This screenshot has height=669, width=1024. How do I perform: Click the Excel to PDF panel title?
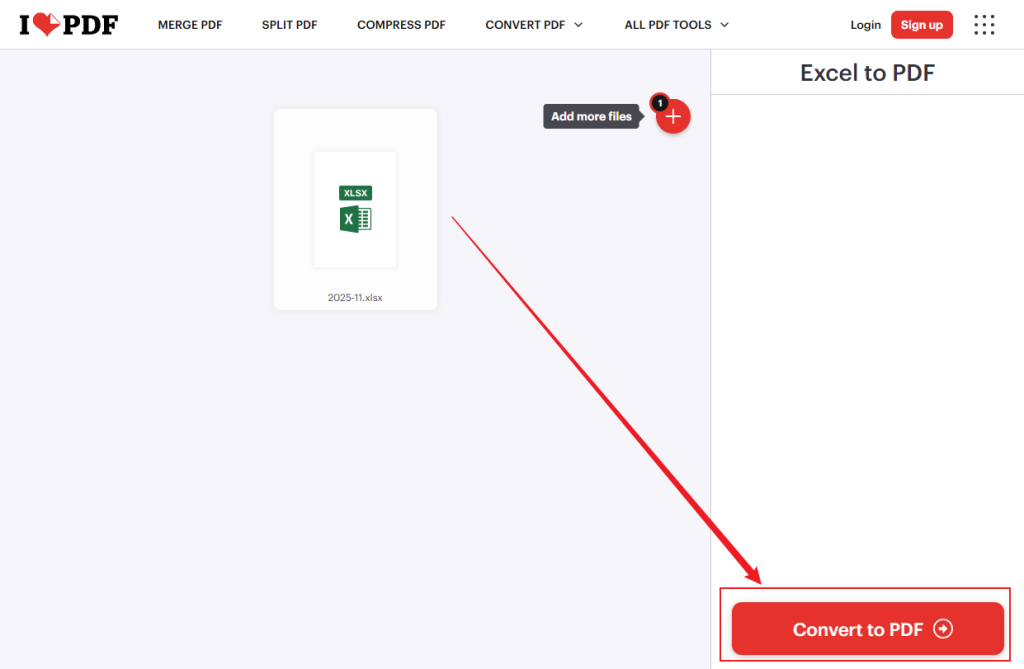tap(866, 72)
